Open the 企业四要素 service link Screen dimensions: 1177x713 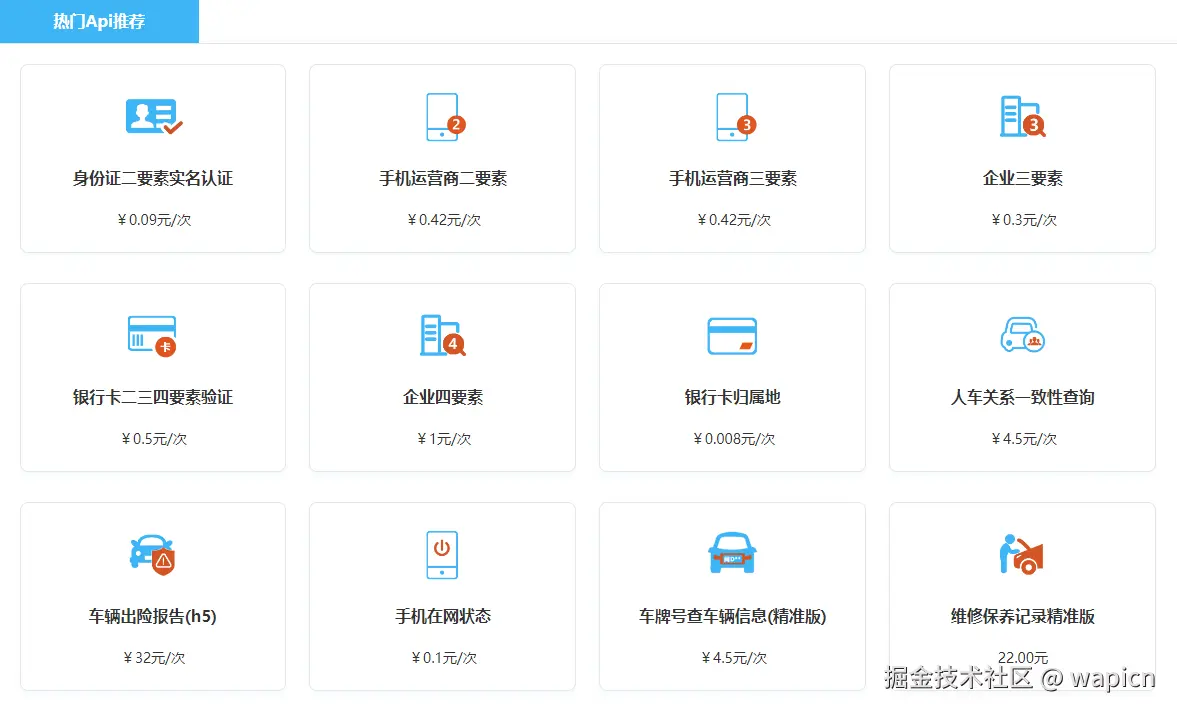pyautogui.click(x=442, y=397)
